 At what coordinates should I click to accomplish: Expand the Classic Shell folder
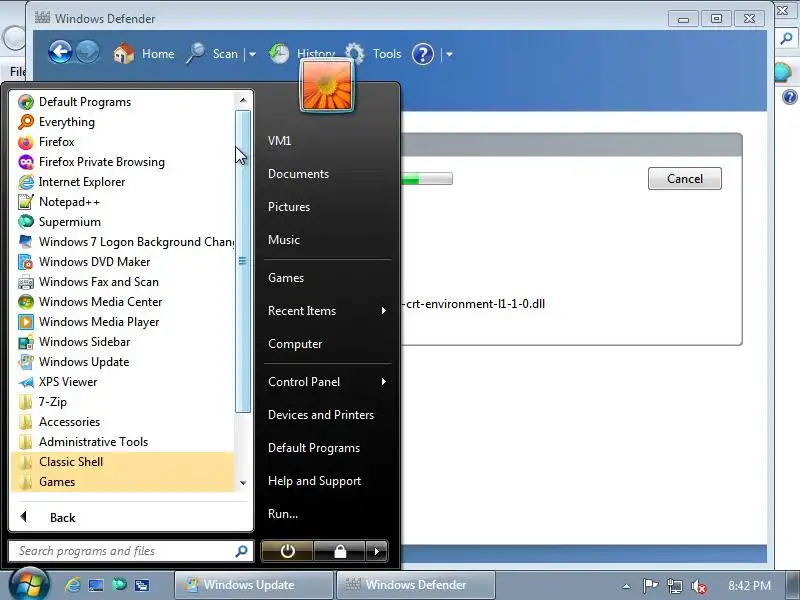pos(122,461)
